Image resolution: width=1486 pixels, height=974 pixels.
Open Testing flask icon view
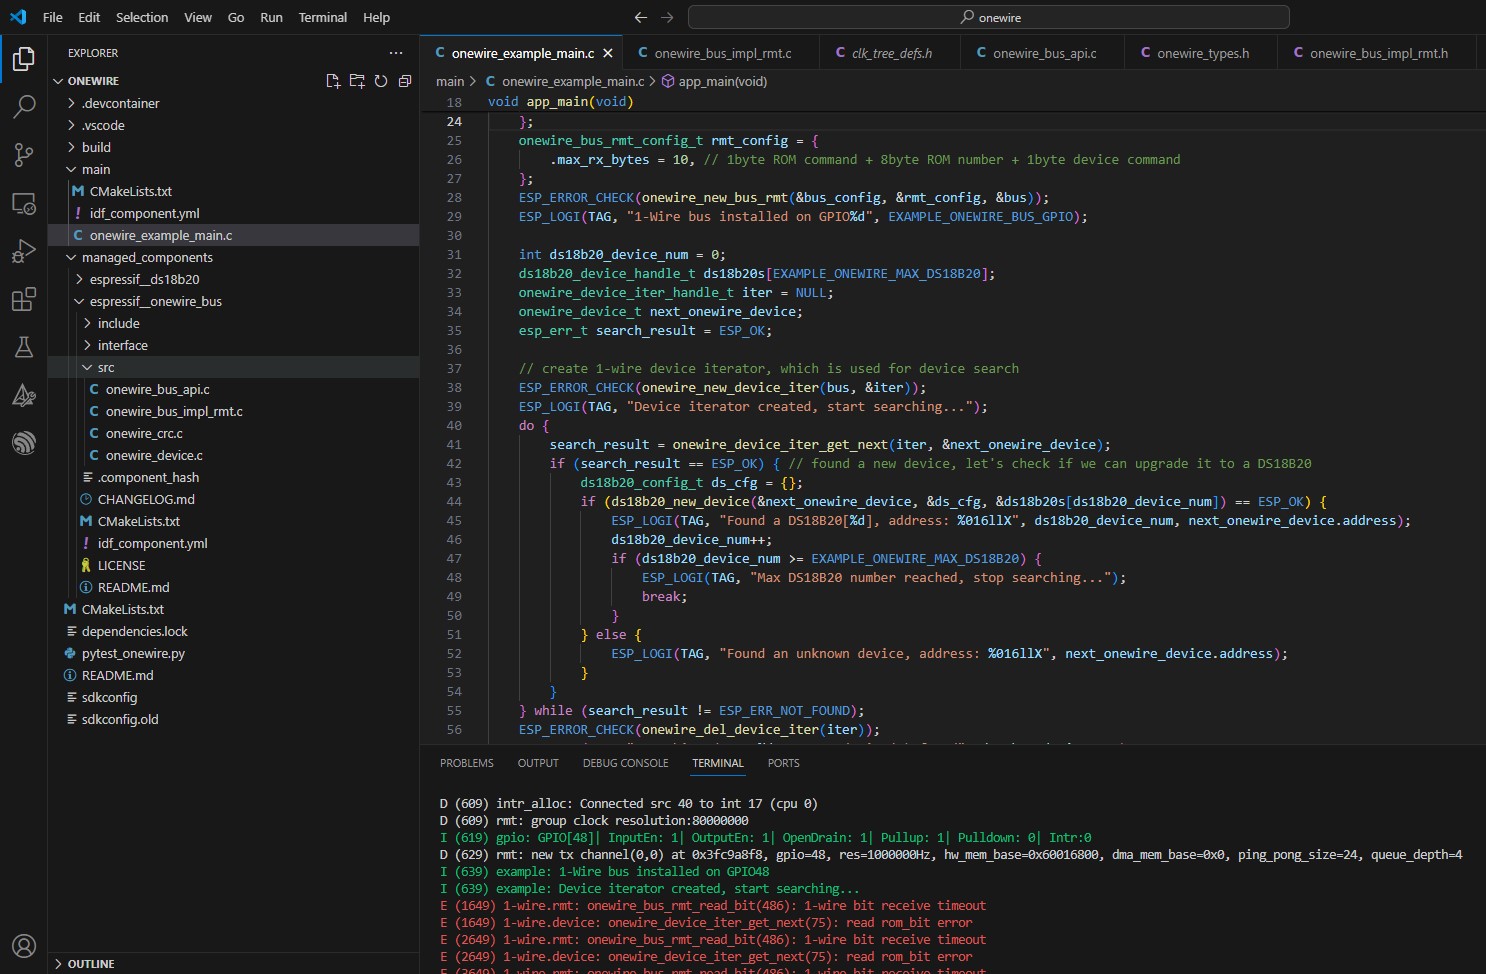click(x=24, y=347)
